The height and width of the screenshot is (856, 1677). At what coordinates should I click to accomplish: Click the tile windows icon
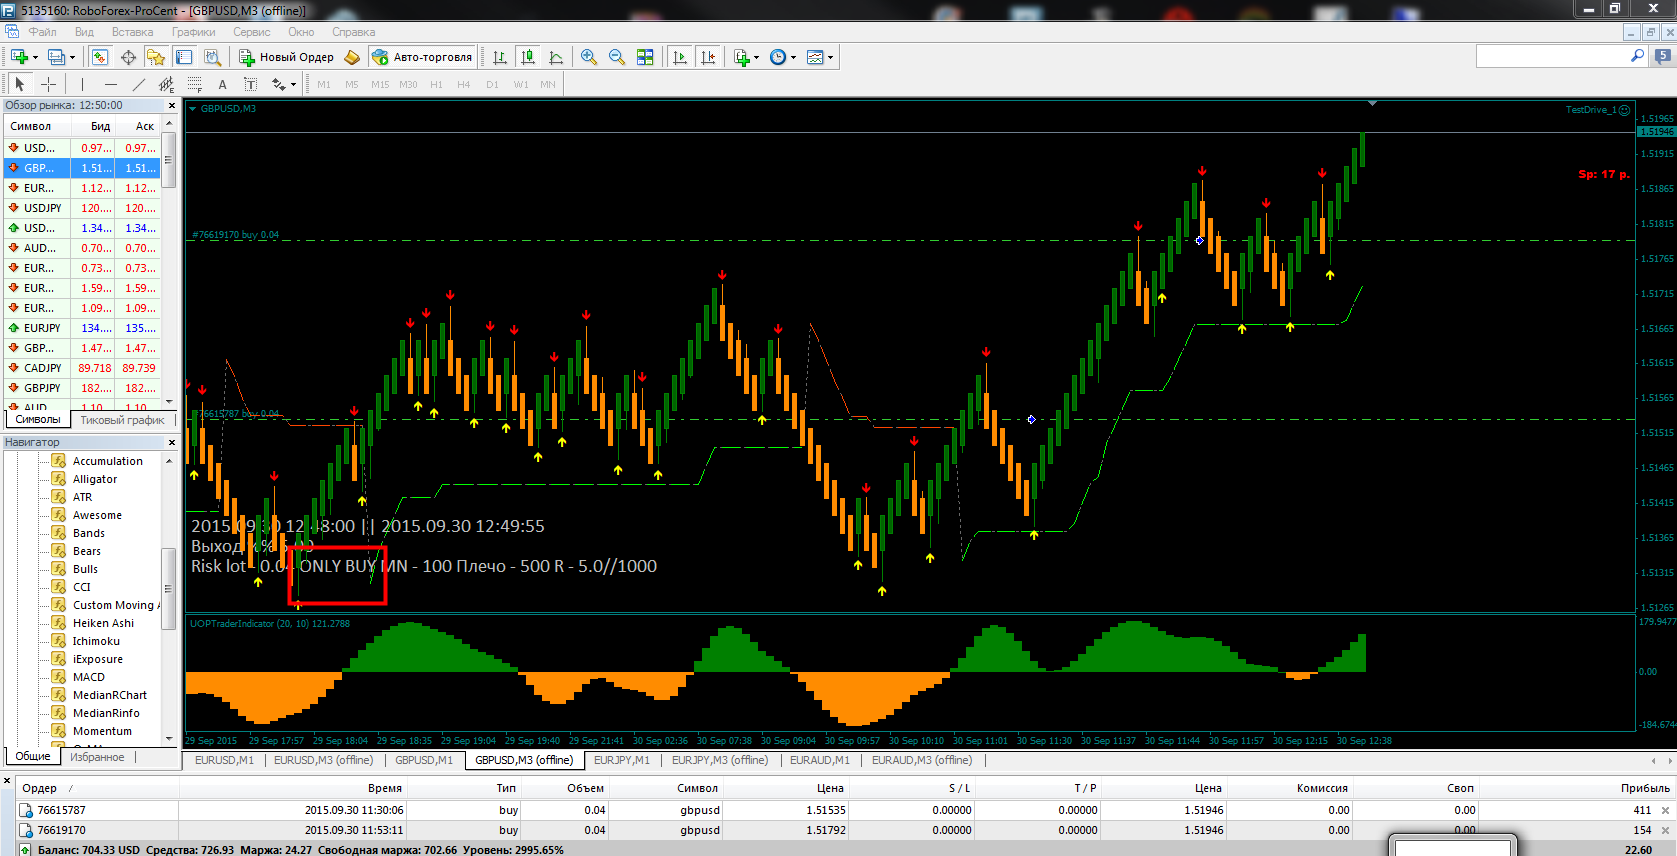645,57
